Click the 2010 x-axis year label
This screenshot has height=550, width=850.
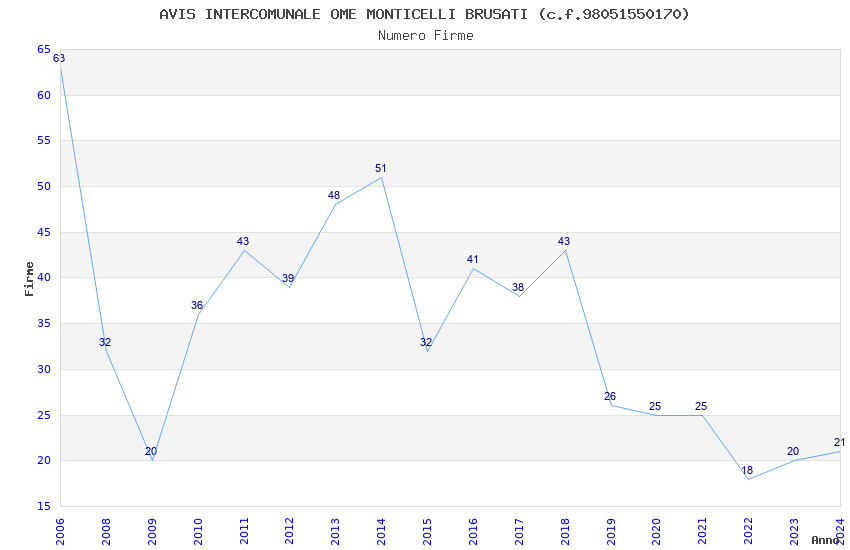[198, 531]
